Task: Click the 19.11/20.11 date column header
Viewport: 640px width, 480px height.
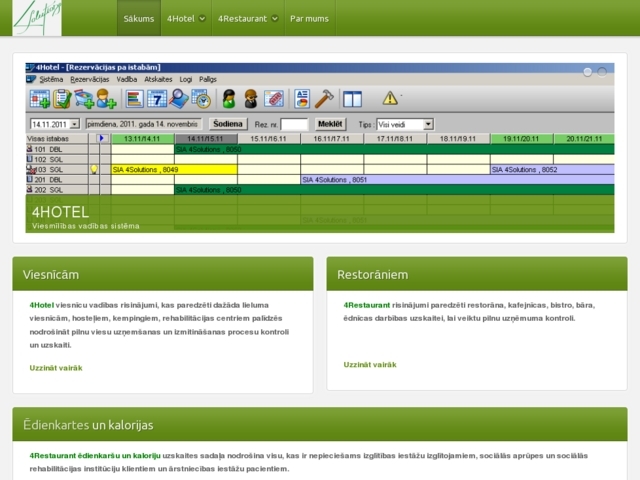Action: 522,139
